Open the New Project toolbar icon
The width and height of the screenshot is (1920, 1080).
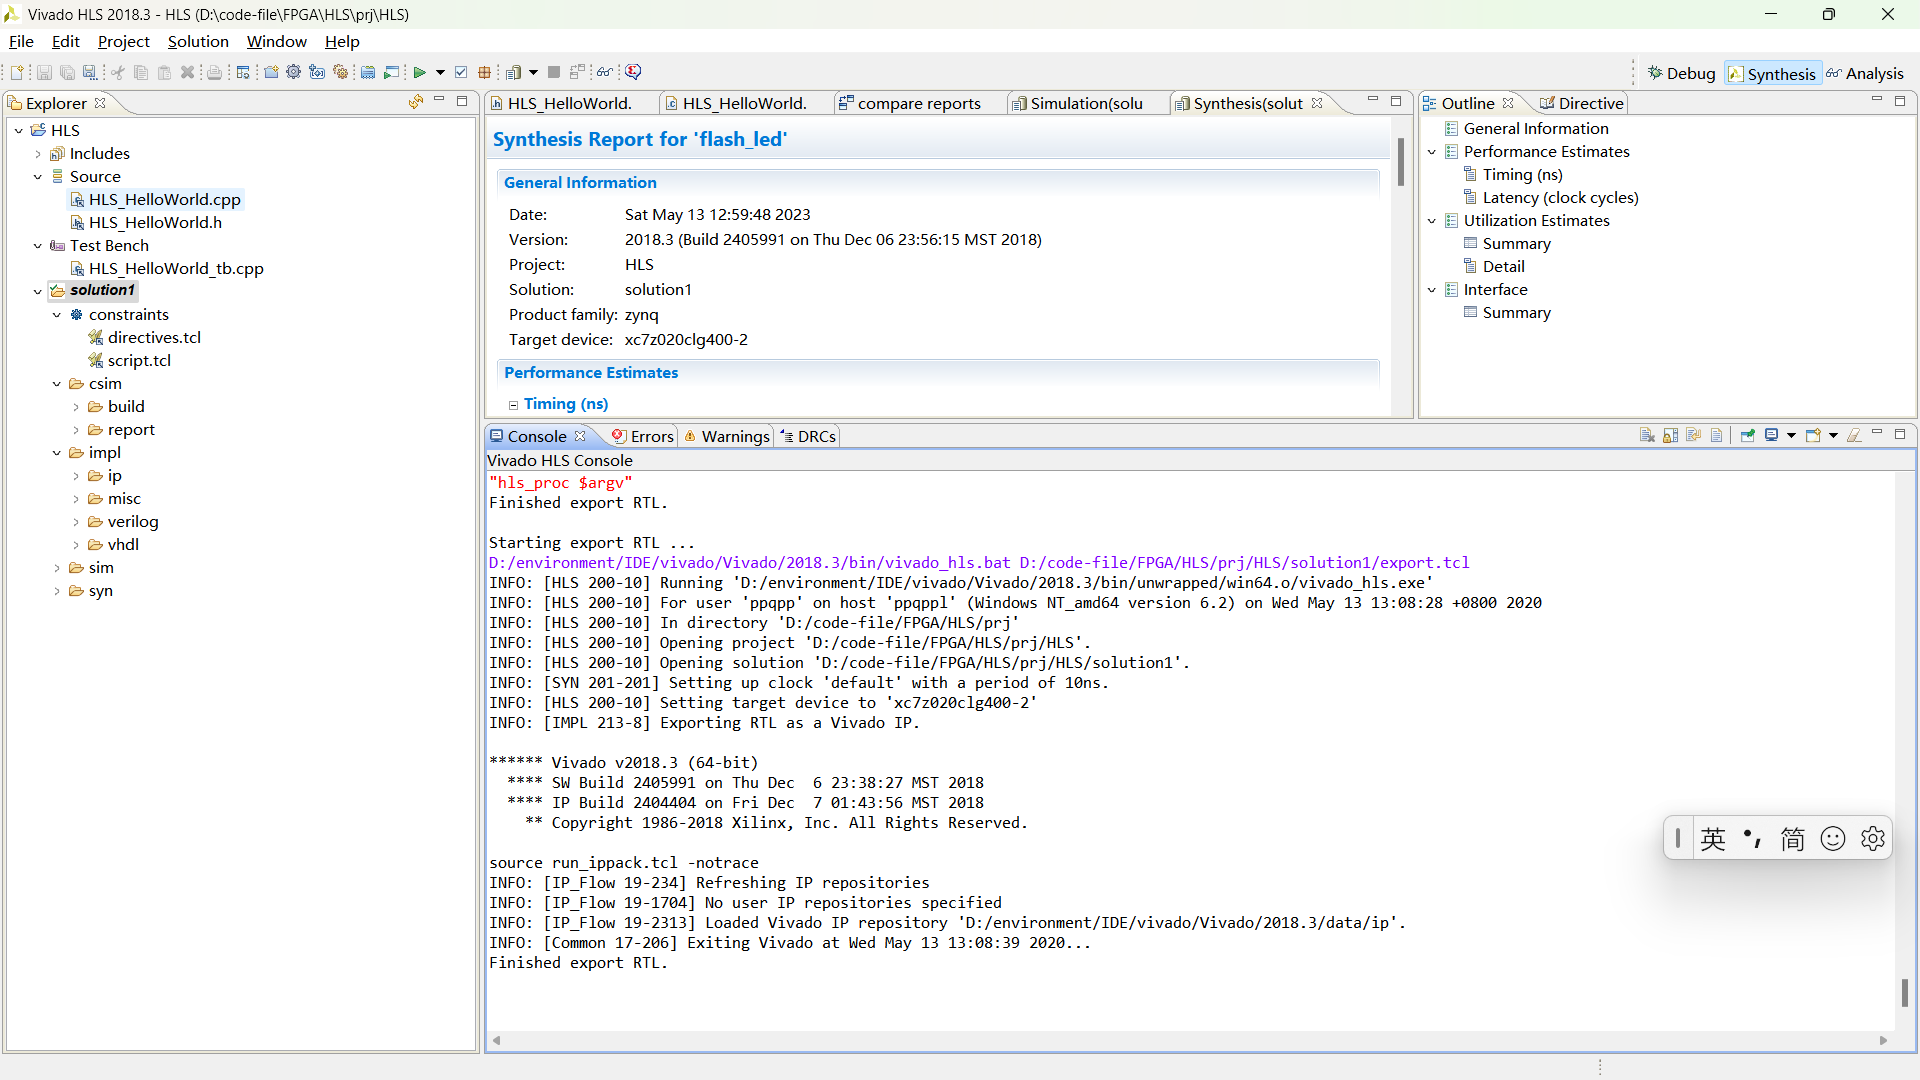point(271,72)
